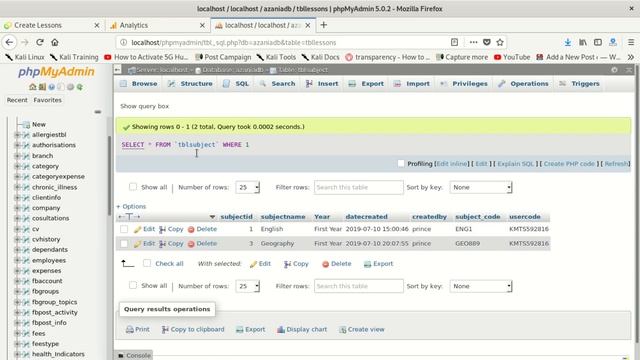Click Print icon in query results operations
640x360 pixels.
(130, 329)
